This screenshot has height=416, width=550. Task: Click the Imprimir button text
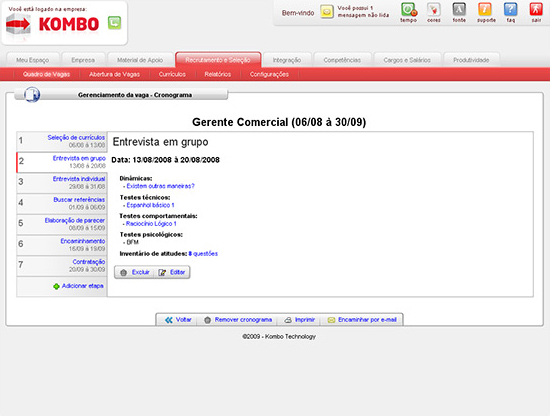point(305,320)
